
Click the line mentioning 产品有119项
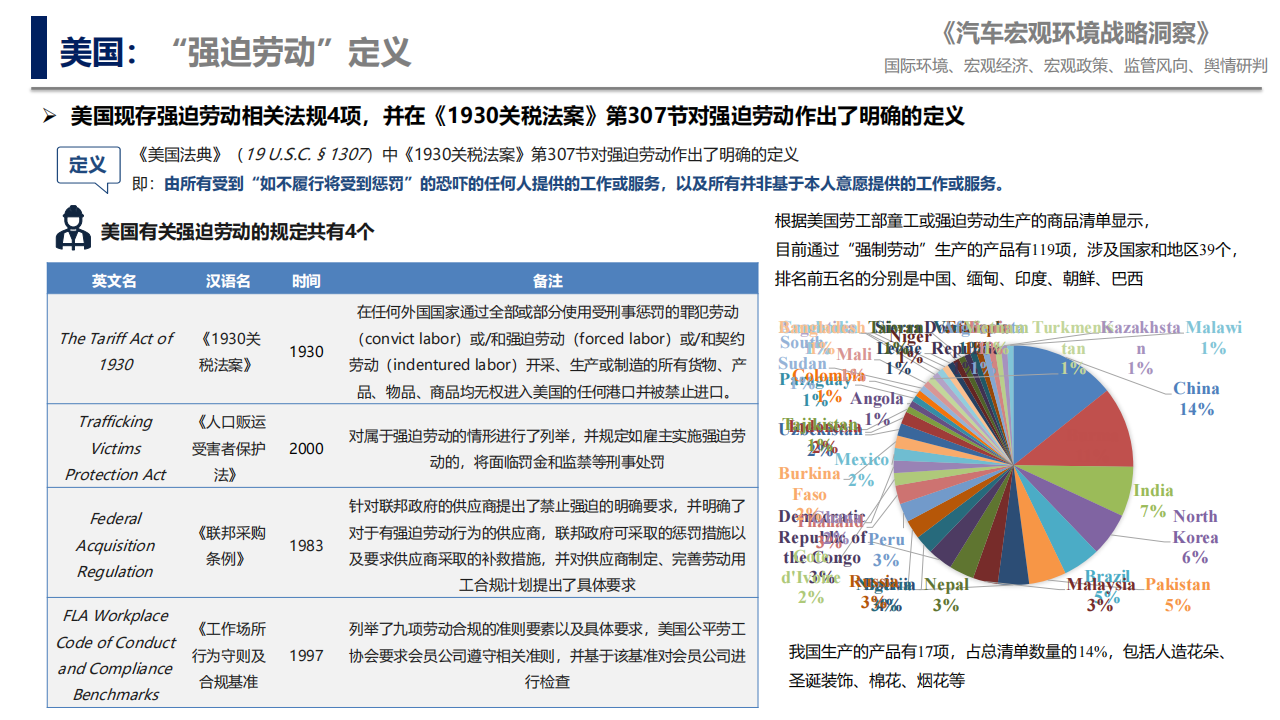coord(1008,249)
